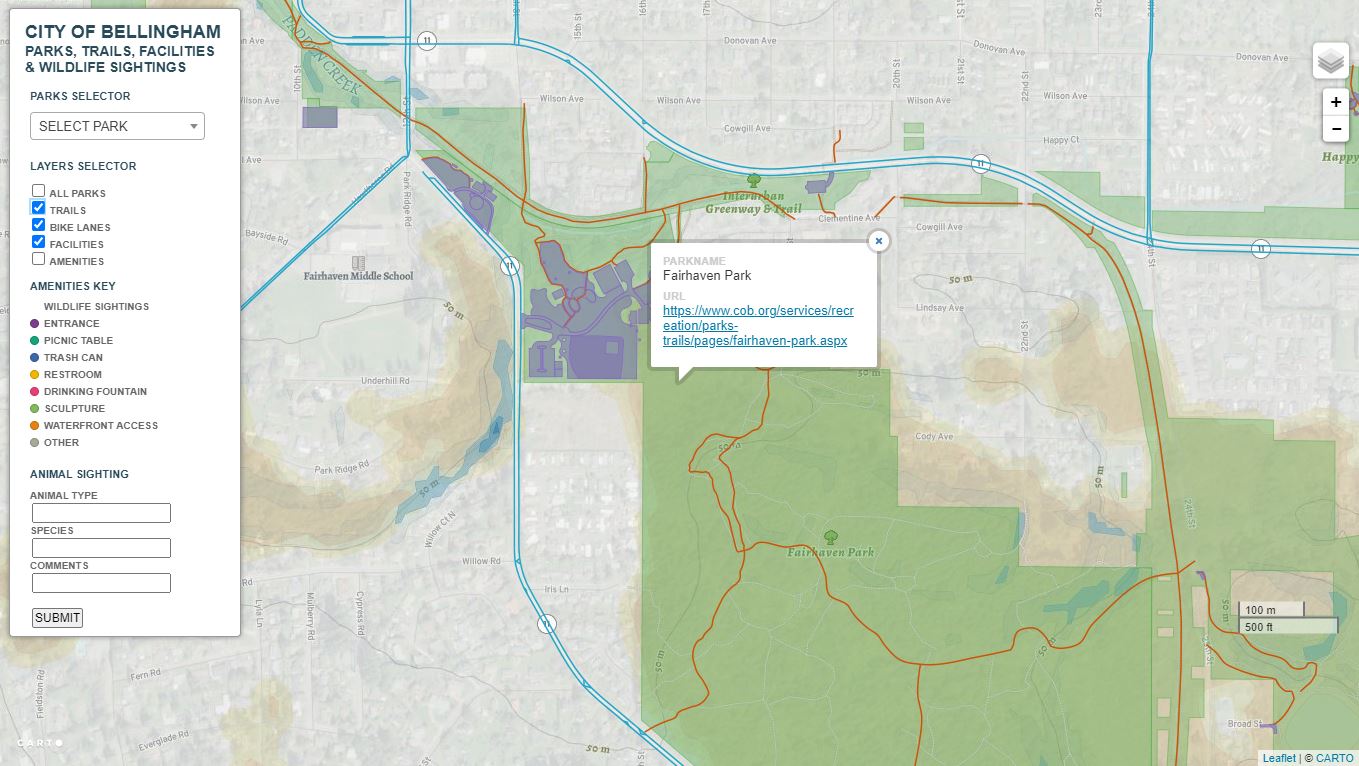Click the teal Picnic Table legend dot
This screenshot has width=1359, height=766.
coord(35,341)
